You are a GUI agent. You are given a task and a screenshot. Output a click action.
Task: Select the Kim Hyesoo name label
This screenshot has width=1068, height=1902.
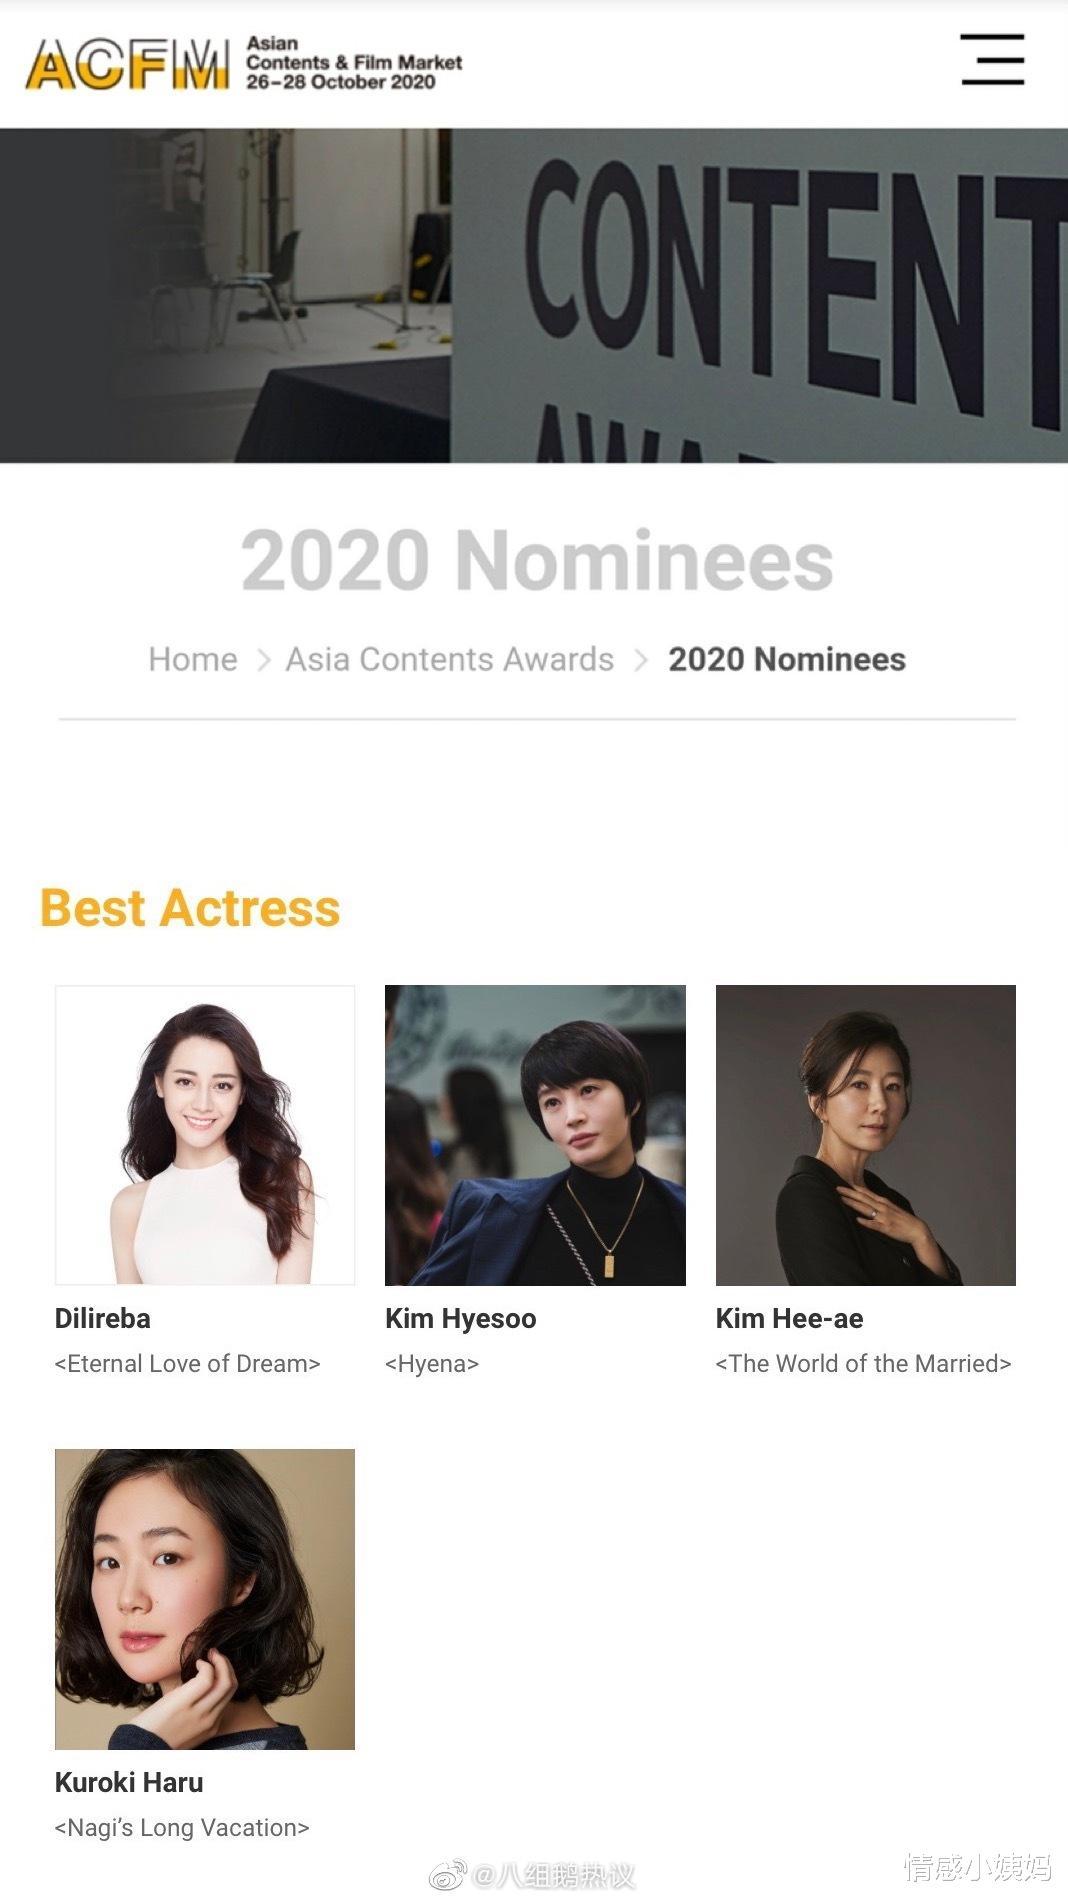(x=461, y=1319)
